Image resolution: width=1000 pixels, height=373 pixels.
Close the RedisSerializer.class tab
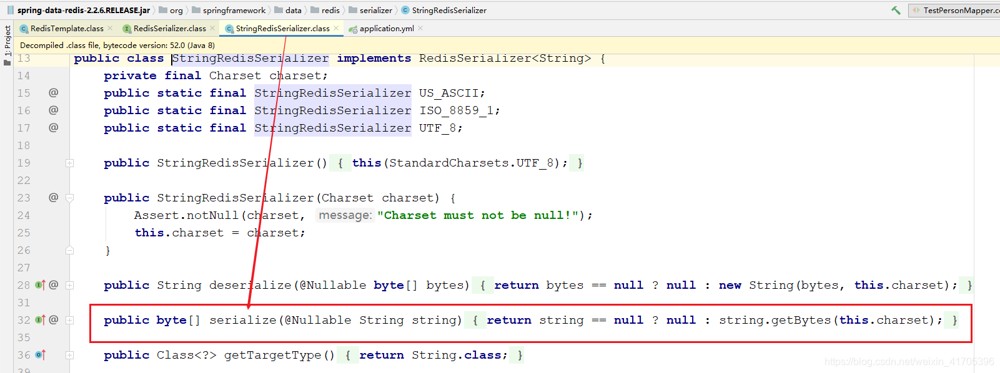tap(212, 29)
